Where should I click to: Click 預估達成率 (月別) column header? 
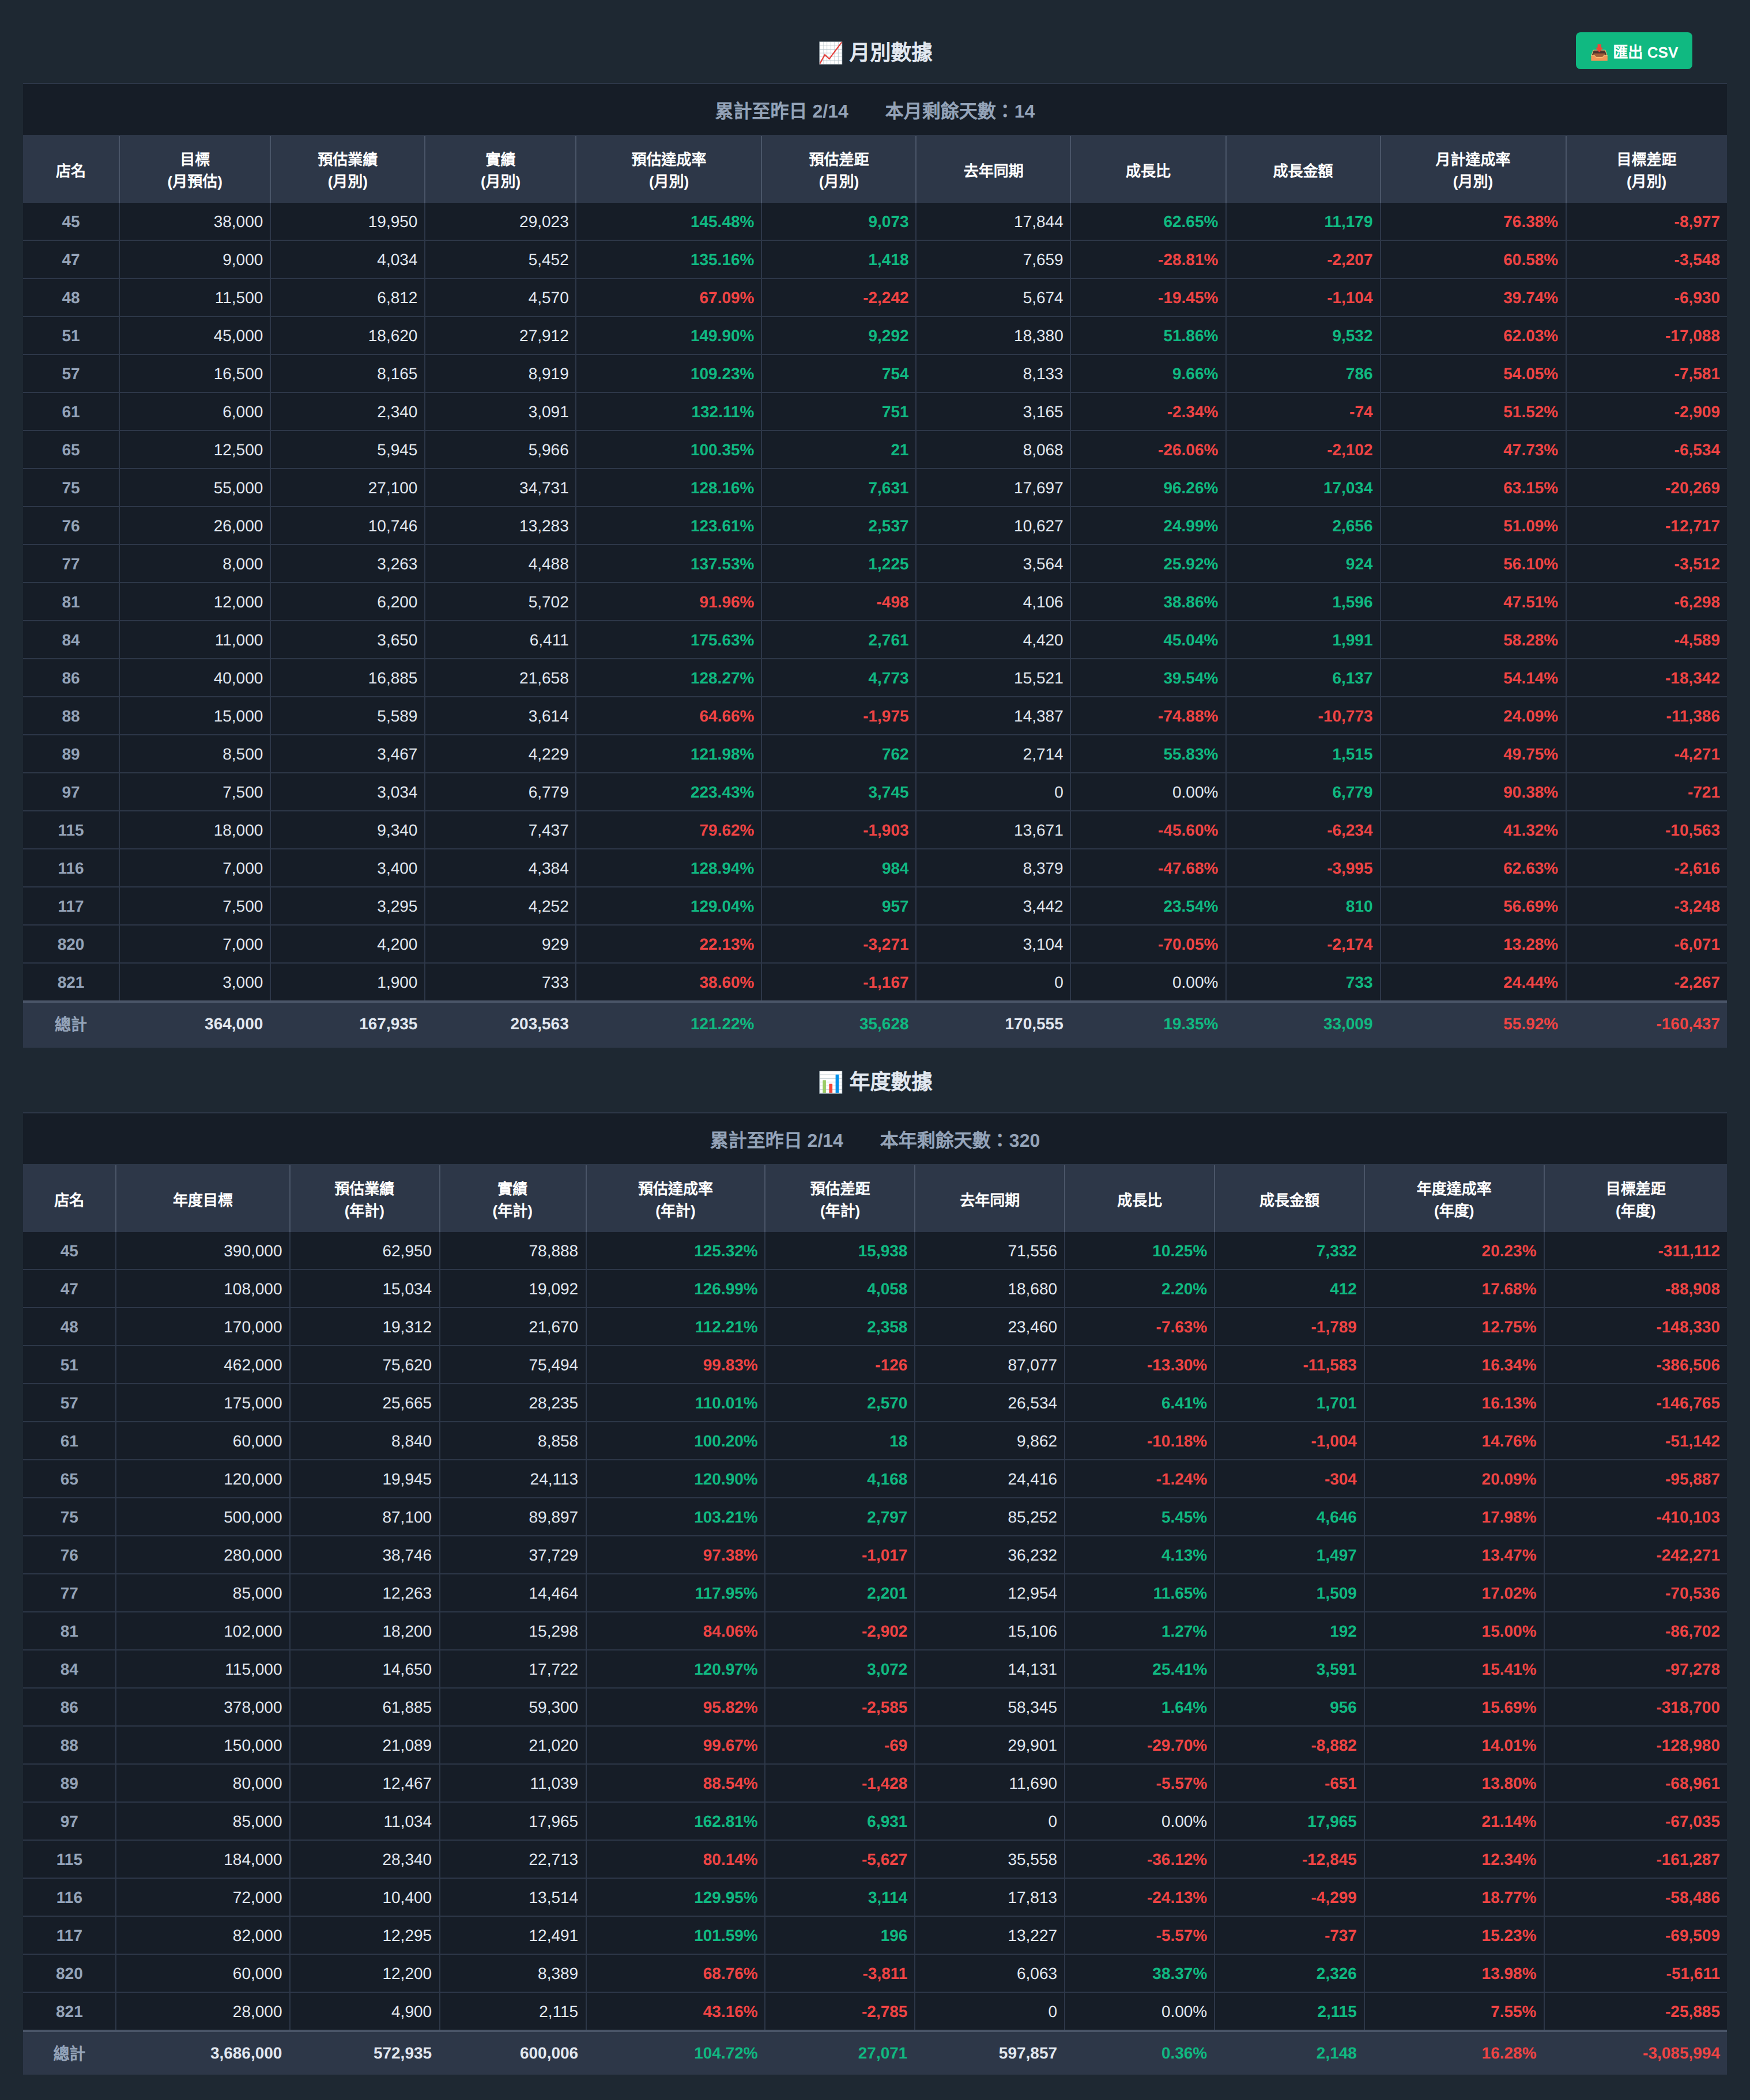click(668, 171)
